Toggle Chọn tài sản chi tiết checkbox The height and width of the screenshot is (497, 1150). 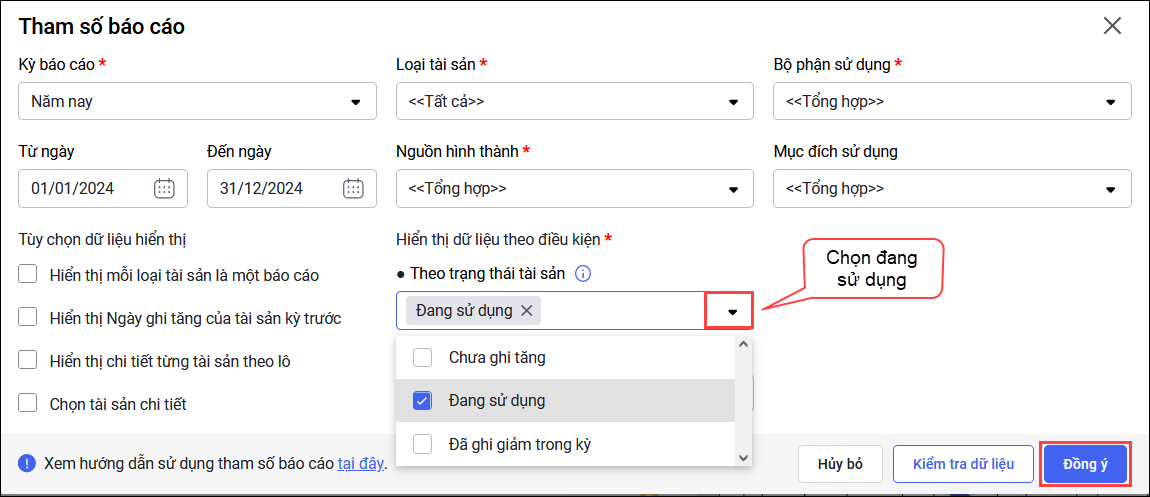[28, 403]
